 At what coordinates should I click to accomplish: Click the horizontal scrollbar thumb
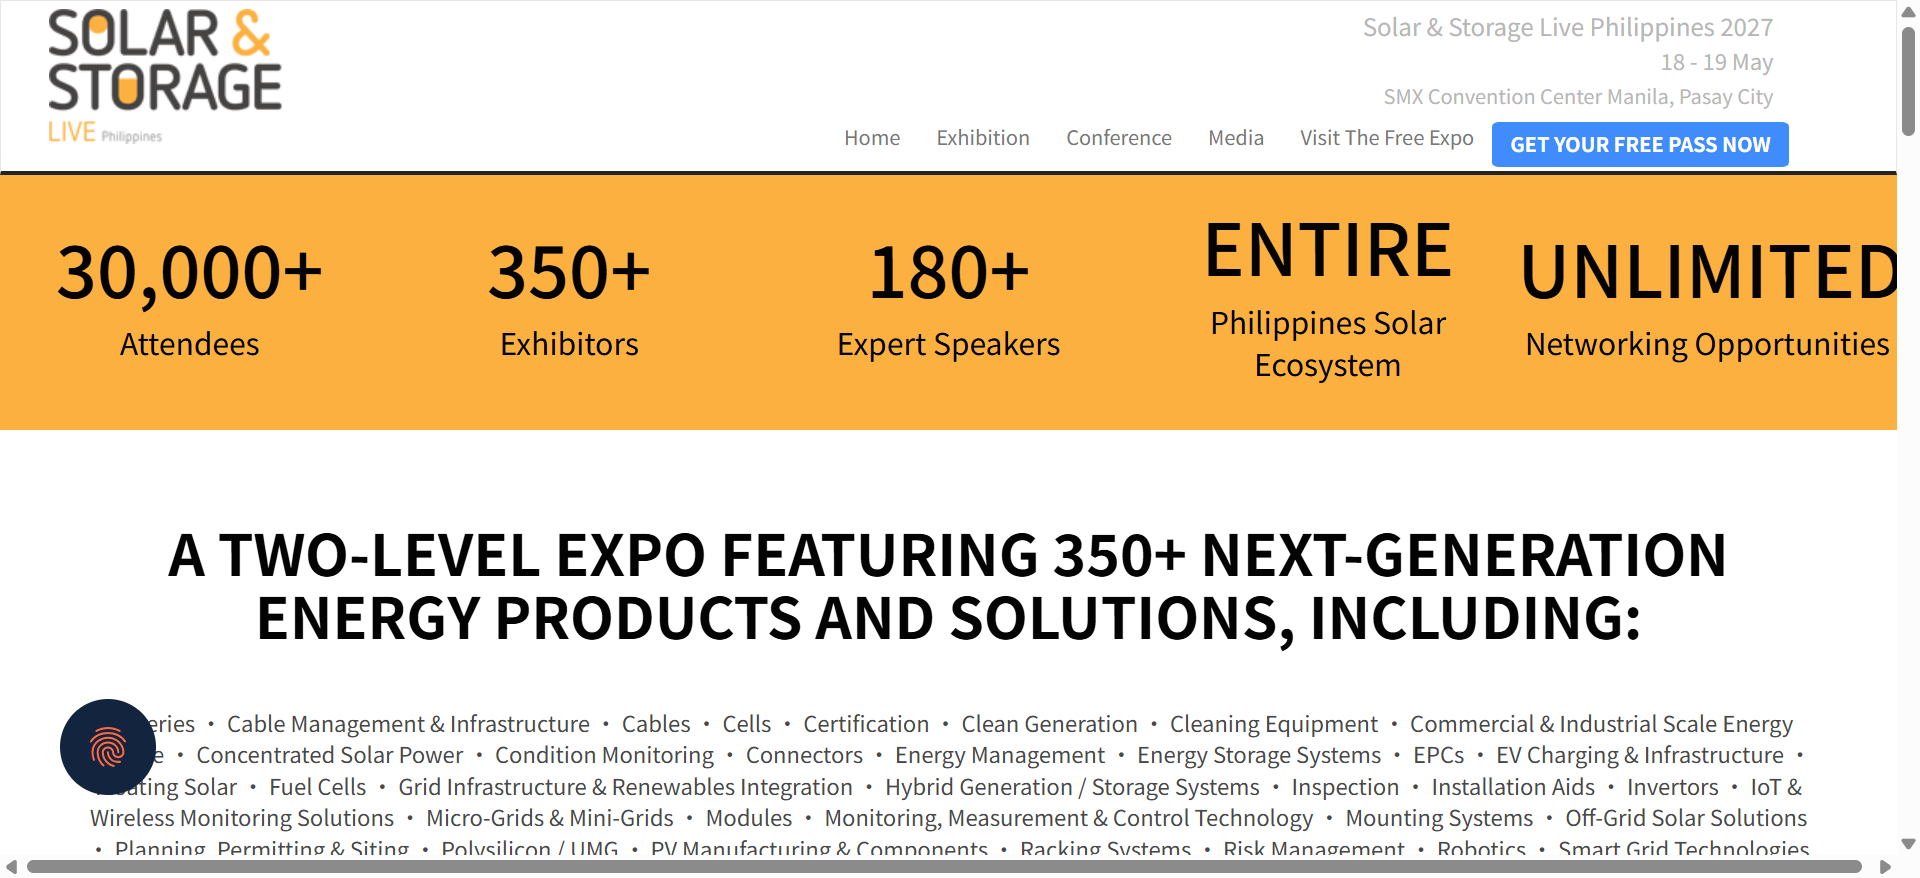click(x=944, y=866)
